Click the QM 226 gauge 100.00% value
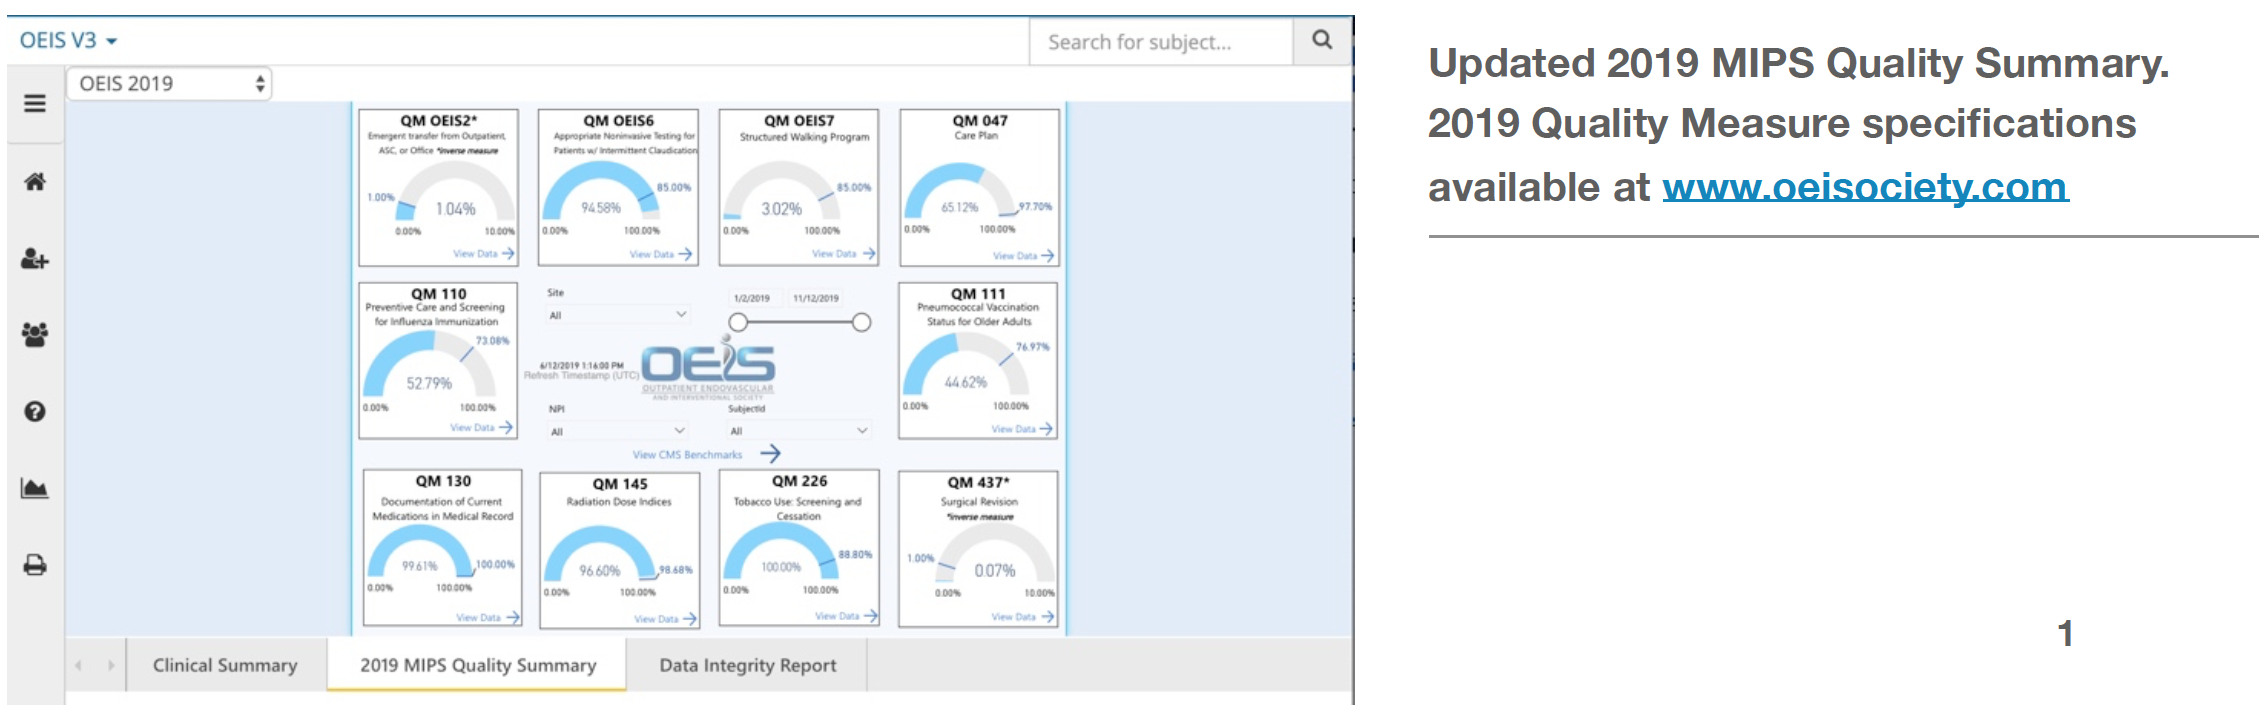Image resolution: width=2268 pixels, height=712 pixels. [781, 567]
